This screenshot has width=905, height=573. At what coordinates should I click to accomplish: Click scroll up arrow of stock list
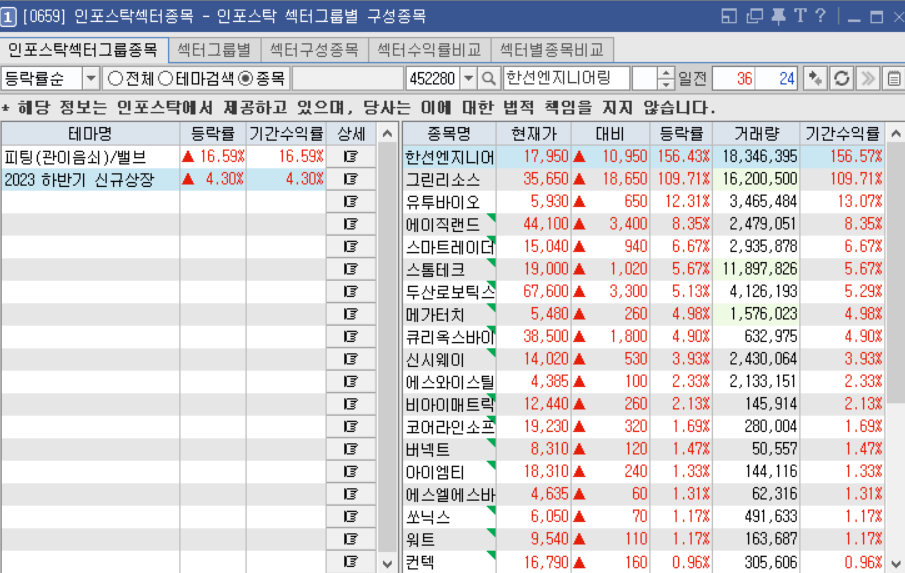pos(896,134)
